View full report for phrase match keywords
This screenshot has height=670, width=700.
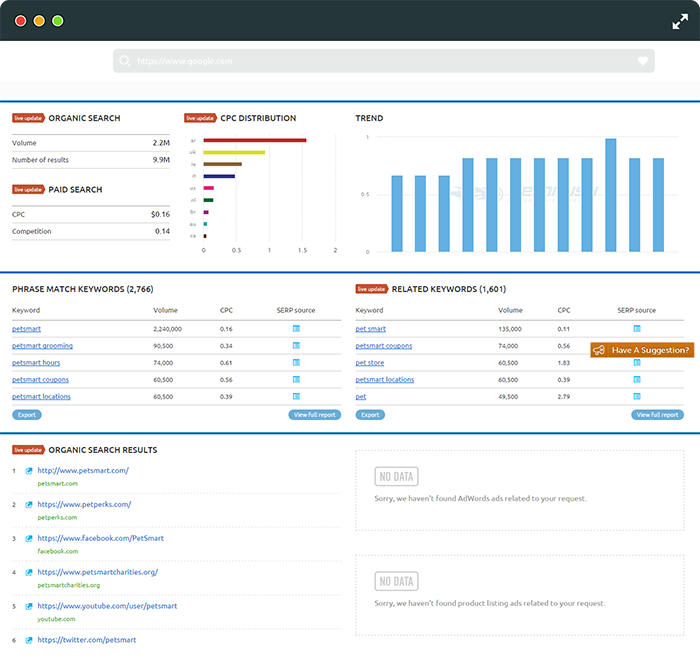(x=314, y=415)
